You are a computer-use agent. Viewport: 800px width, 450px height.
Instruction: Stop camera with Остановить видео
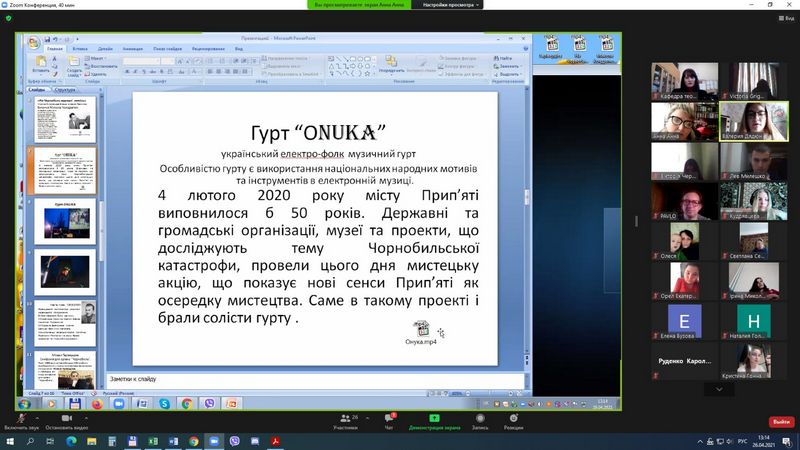pos(66,421)
